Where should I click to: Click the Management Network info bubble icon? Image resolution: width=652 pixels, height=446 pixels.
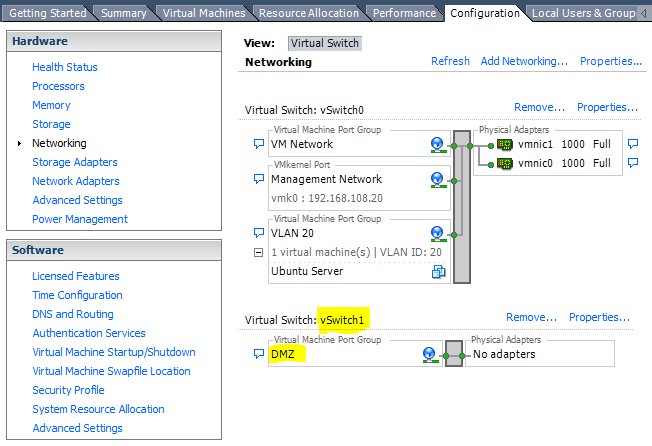(259, 179)
